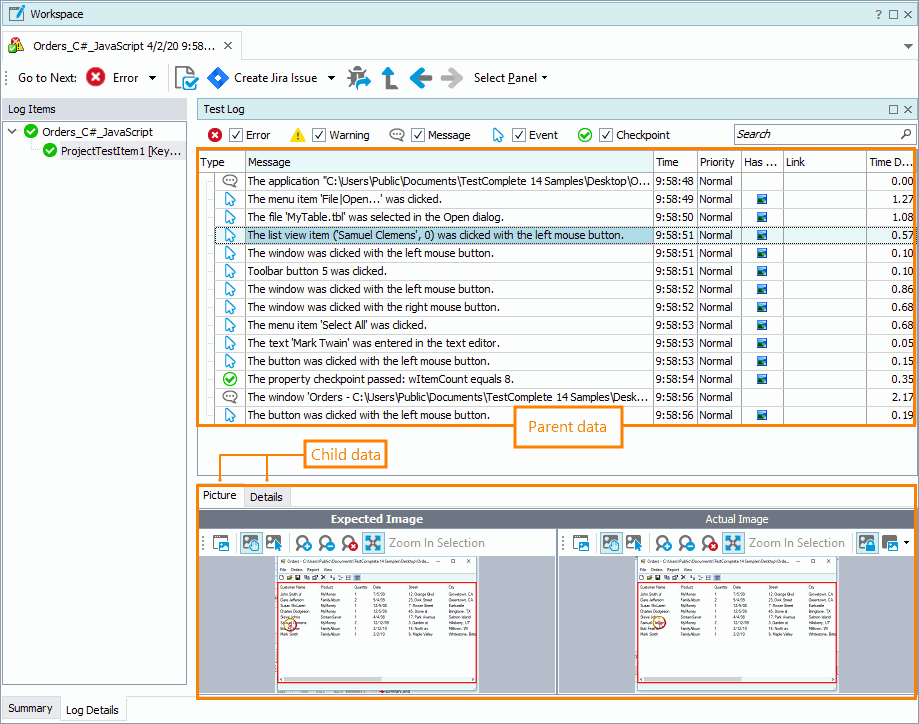Click the blue back arrow icon
The image size is (919, 724).
420,78
